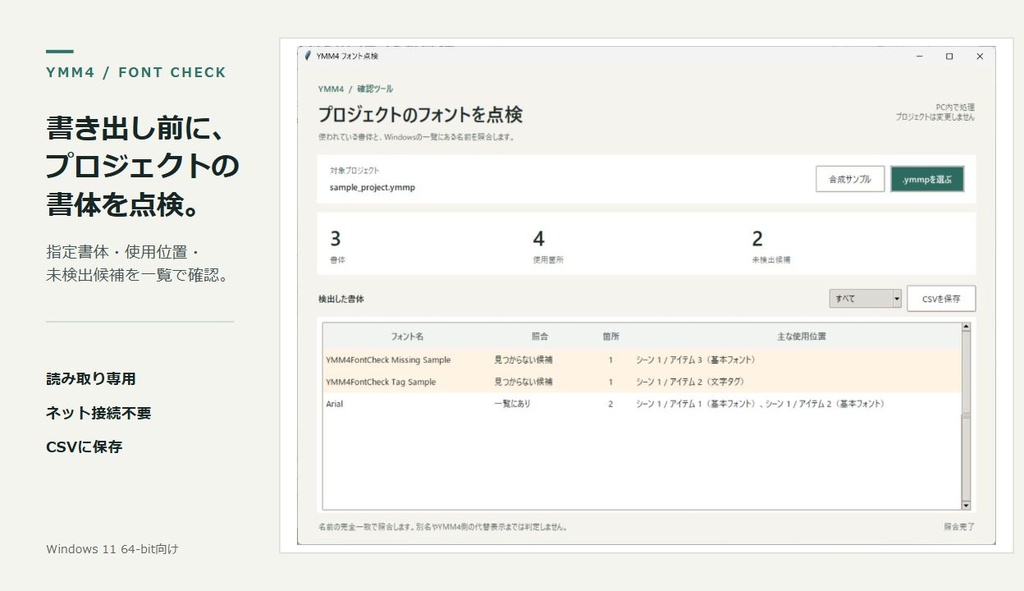Click the YMM4 / FONT CHECK title
The image size is (1024, 591).
[136, 72]
